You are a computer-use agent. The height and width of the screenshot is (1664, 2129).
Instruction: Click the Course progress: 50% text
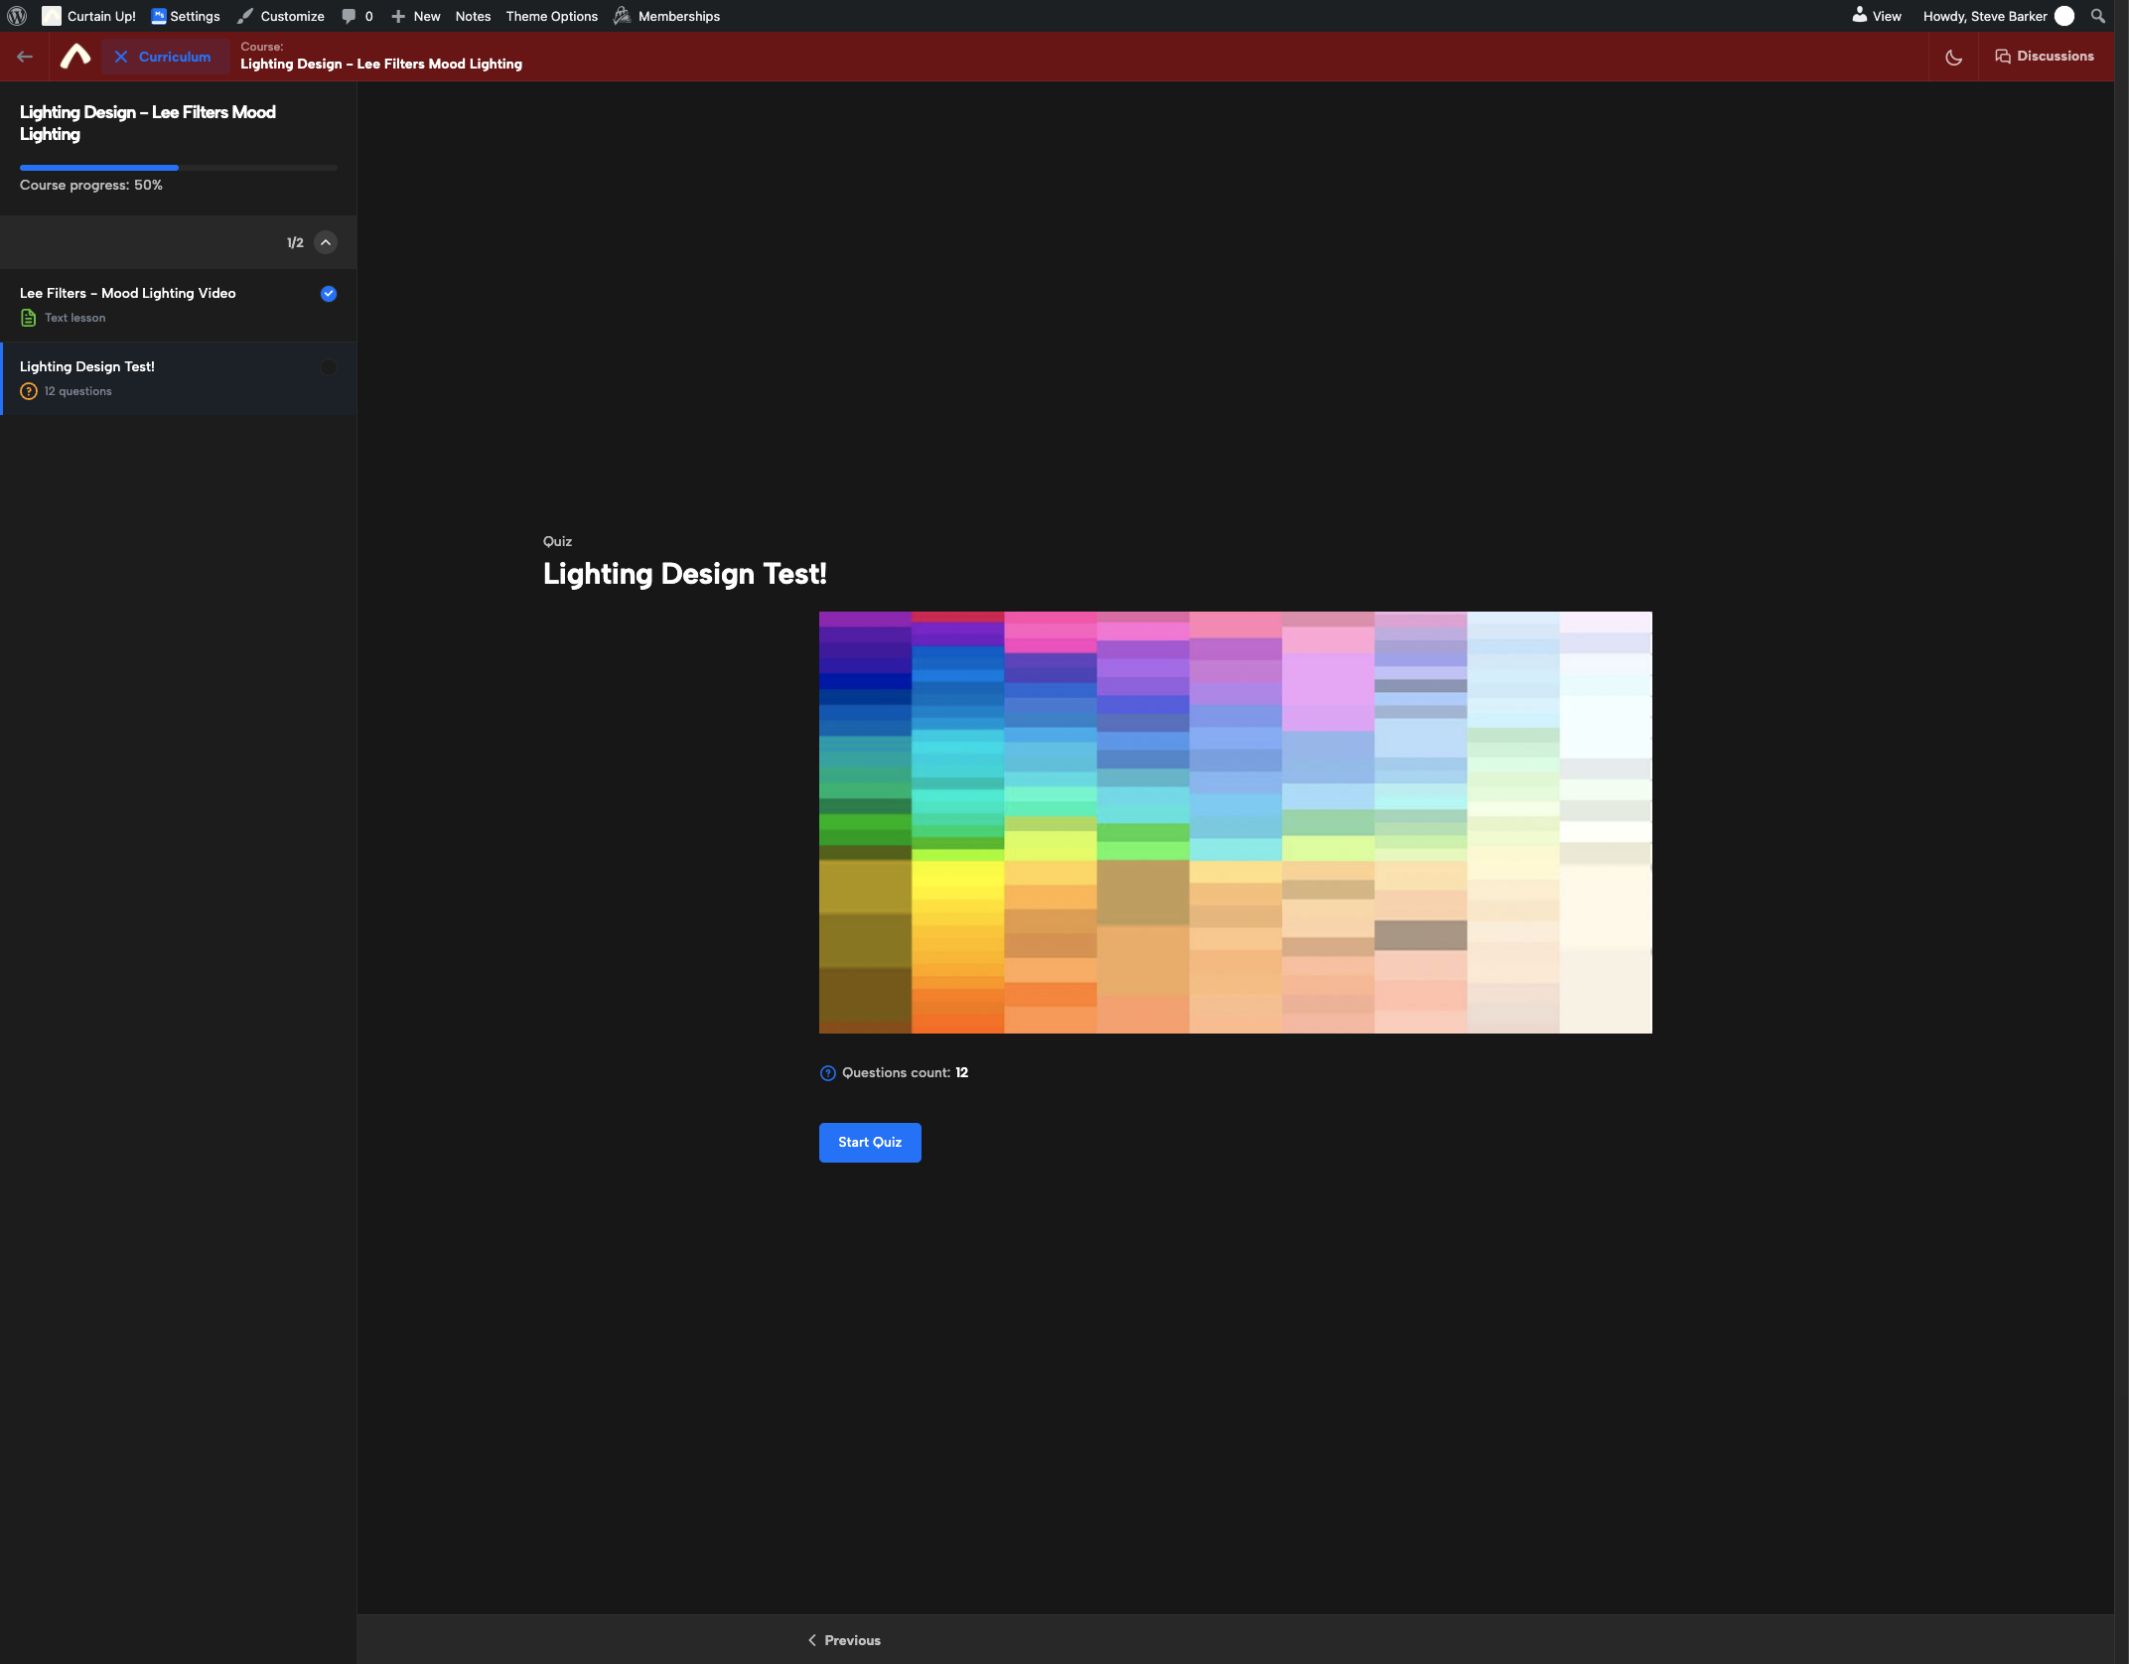(91, 185)
